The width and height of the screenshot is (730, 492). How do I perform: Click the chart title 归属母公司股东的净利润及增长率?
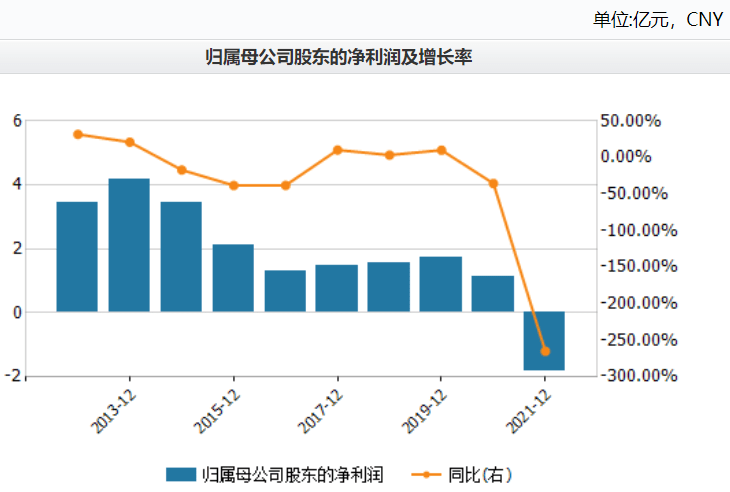coord(337,58)
